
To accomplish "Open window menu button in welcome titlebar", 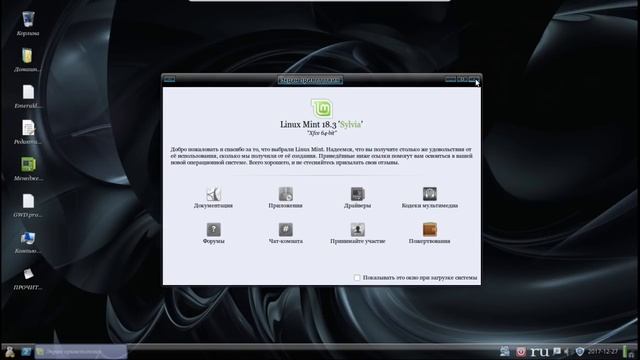I will pyautogui.click(x=169, y=79).
